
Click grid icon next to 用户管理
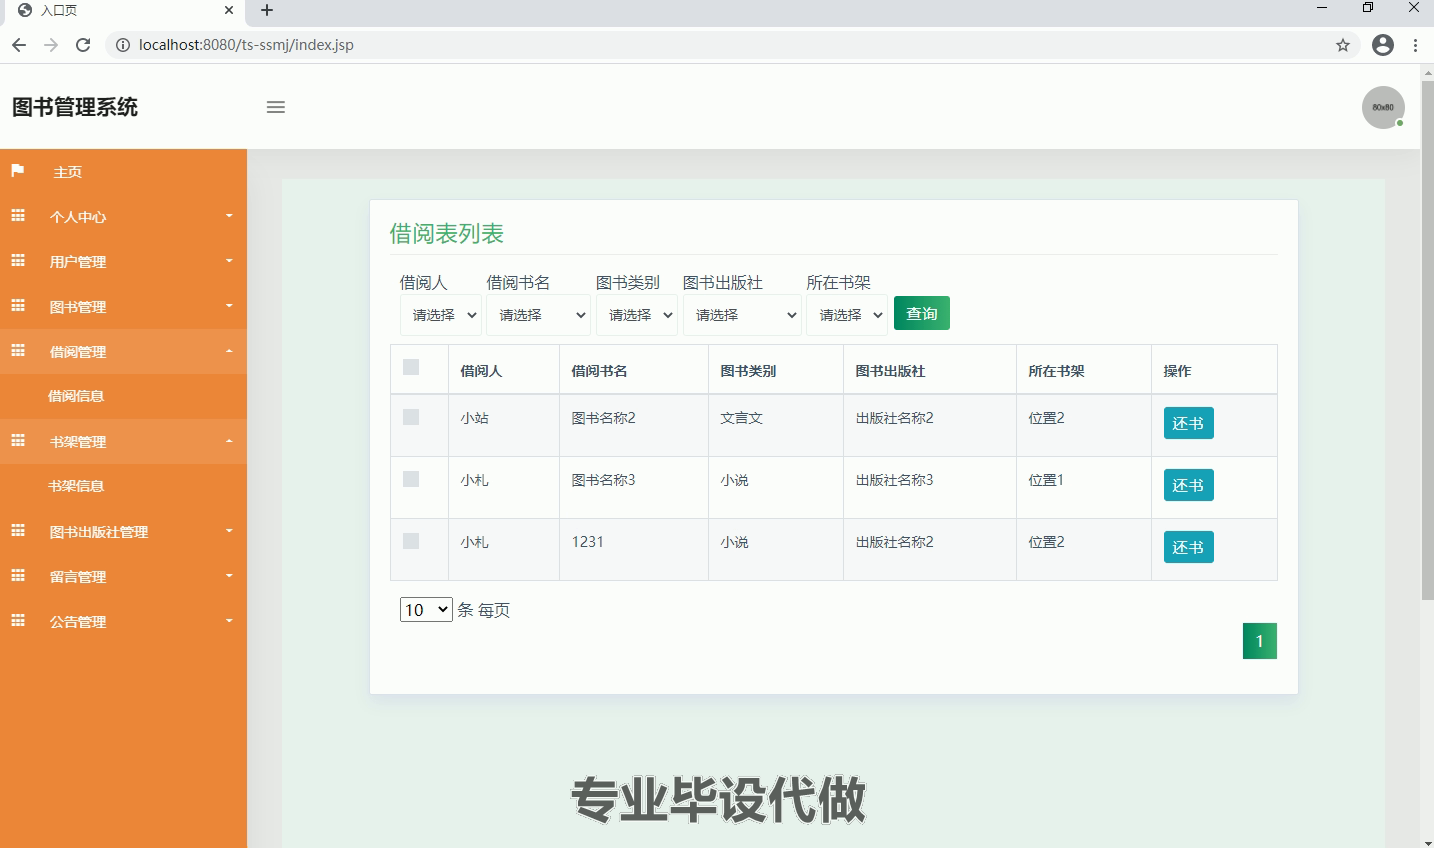(18, 261)
